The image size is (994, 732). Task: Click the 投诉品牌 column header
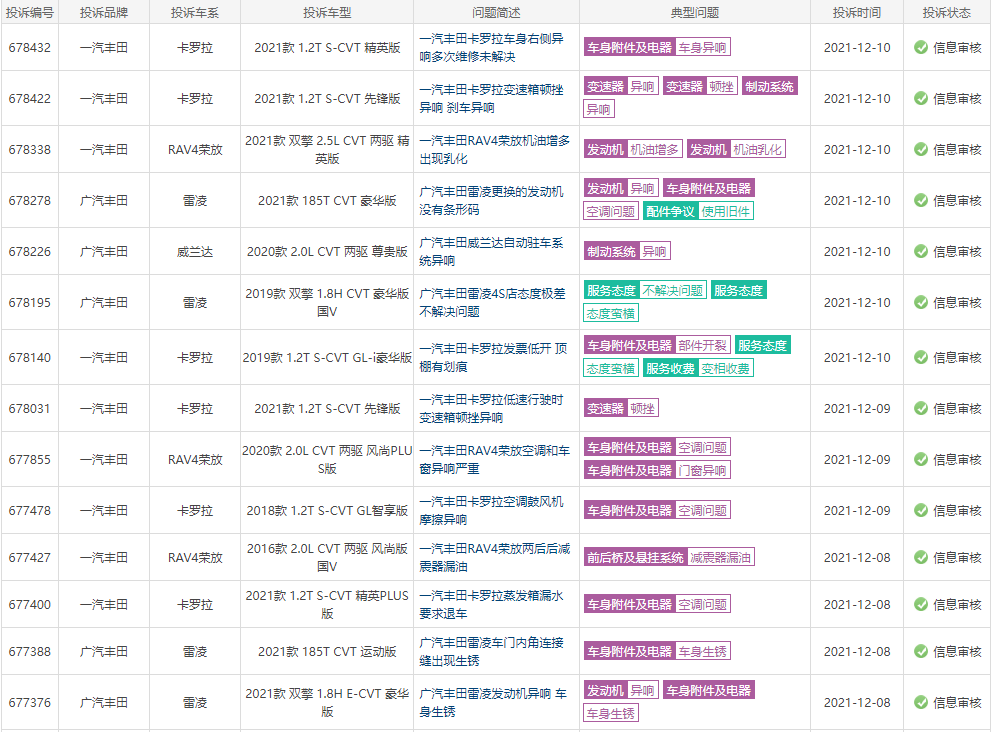tap(104, 13)
